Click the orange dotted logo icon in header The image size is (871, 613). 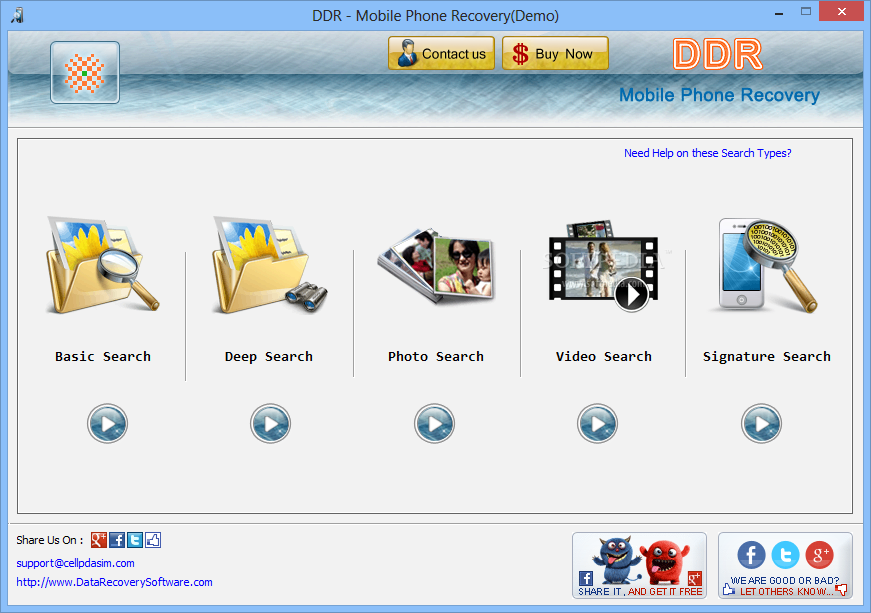85,73
